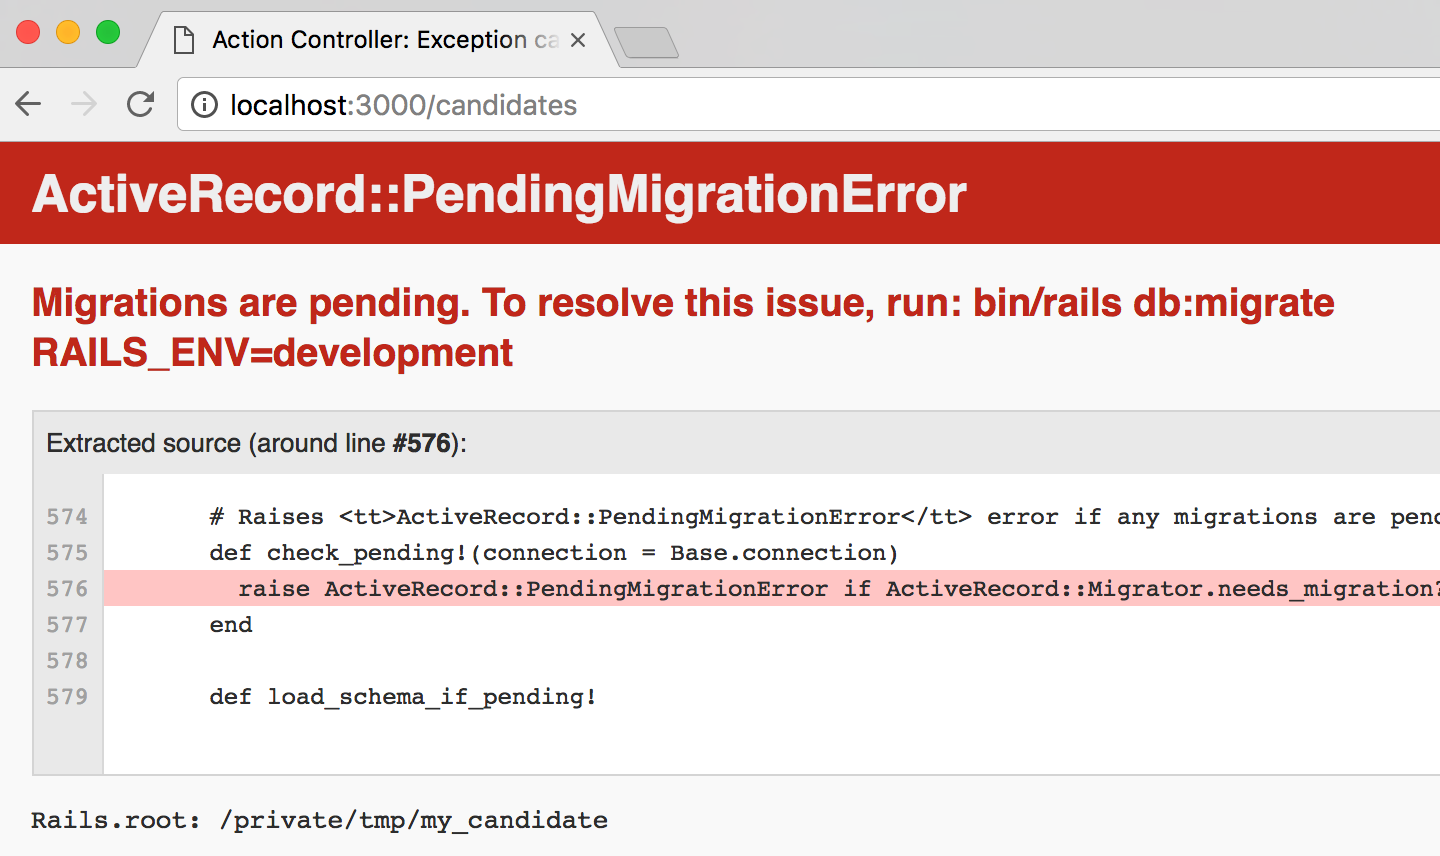Click the yellow minimize window button
The width and height of the screenshot is (1440, 856).
coord(68,32)
